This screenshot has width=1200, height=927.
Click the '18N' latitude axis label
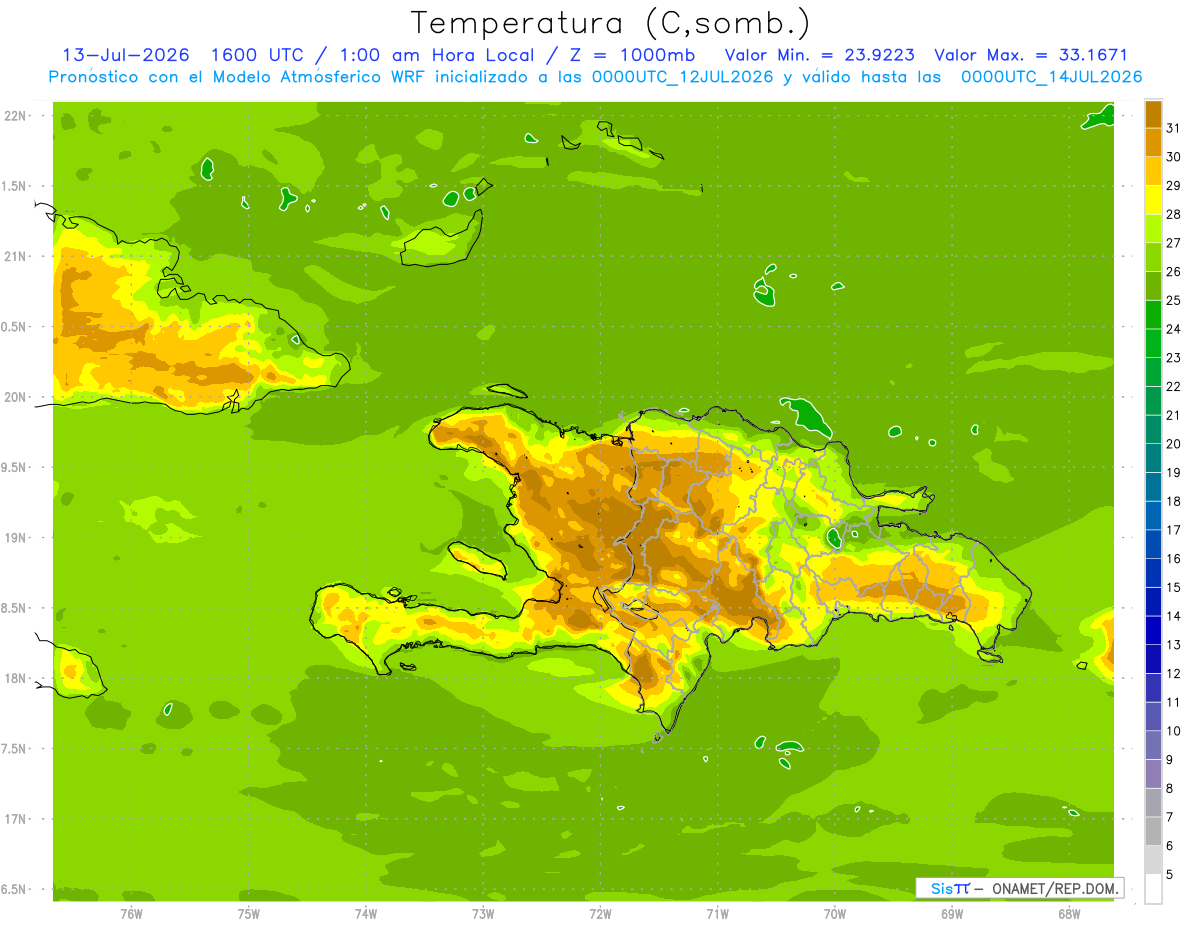click(17, 678)
